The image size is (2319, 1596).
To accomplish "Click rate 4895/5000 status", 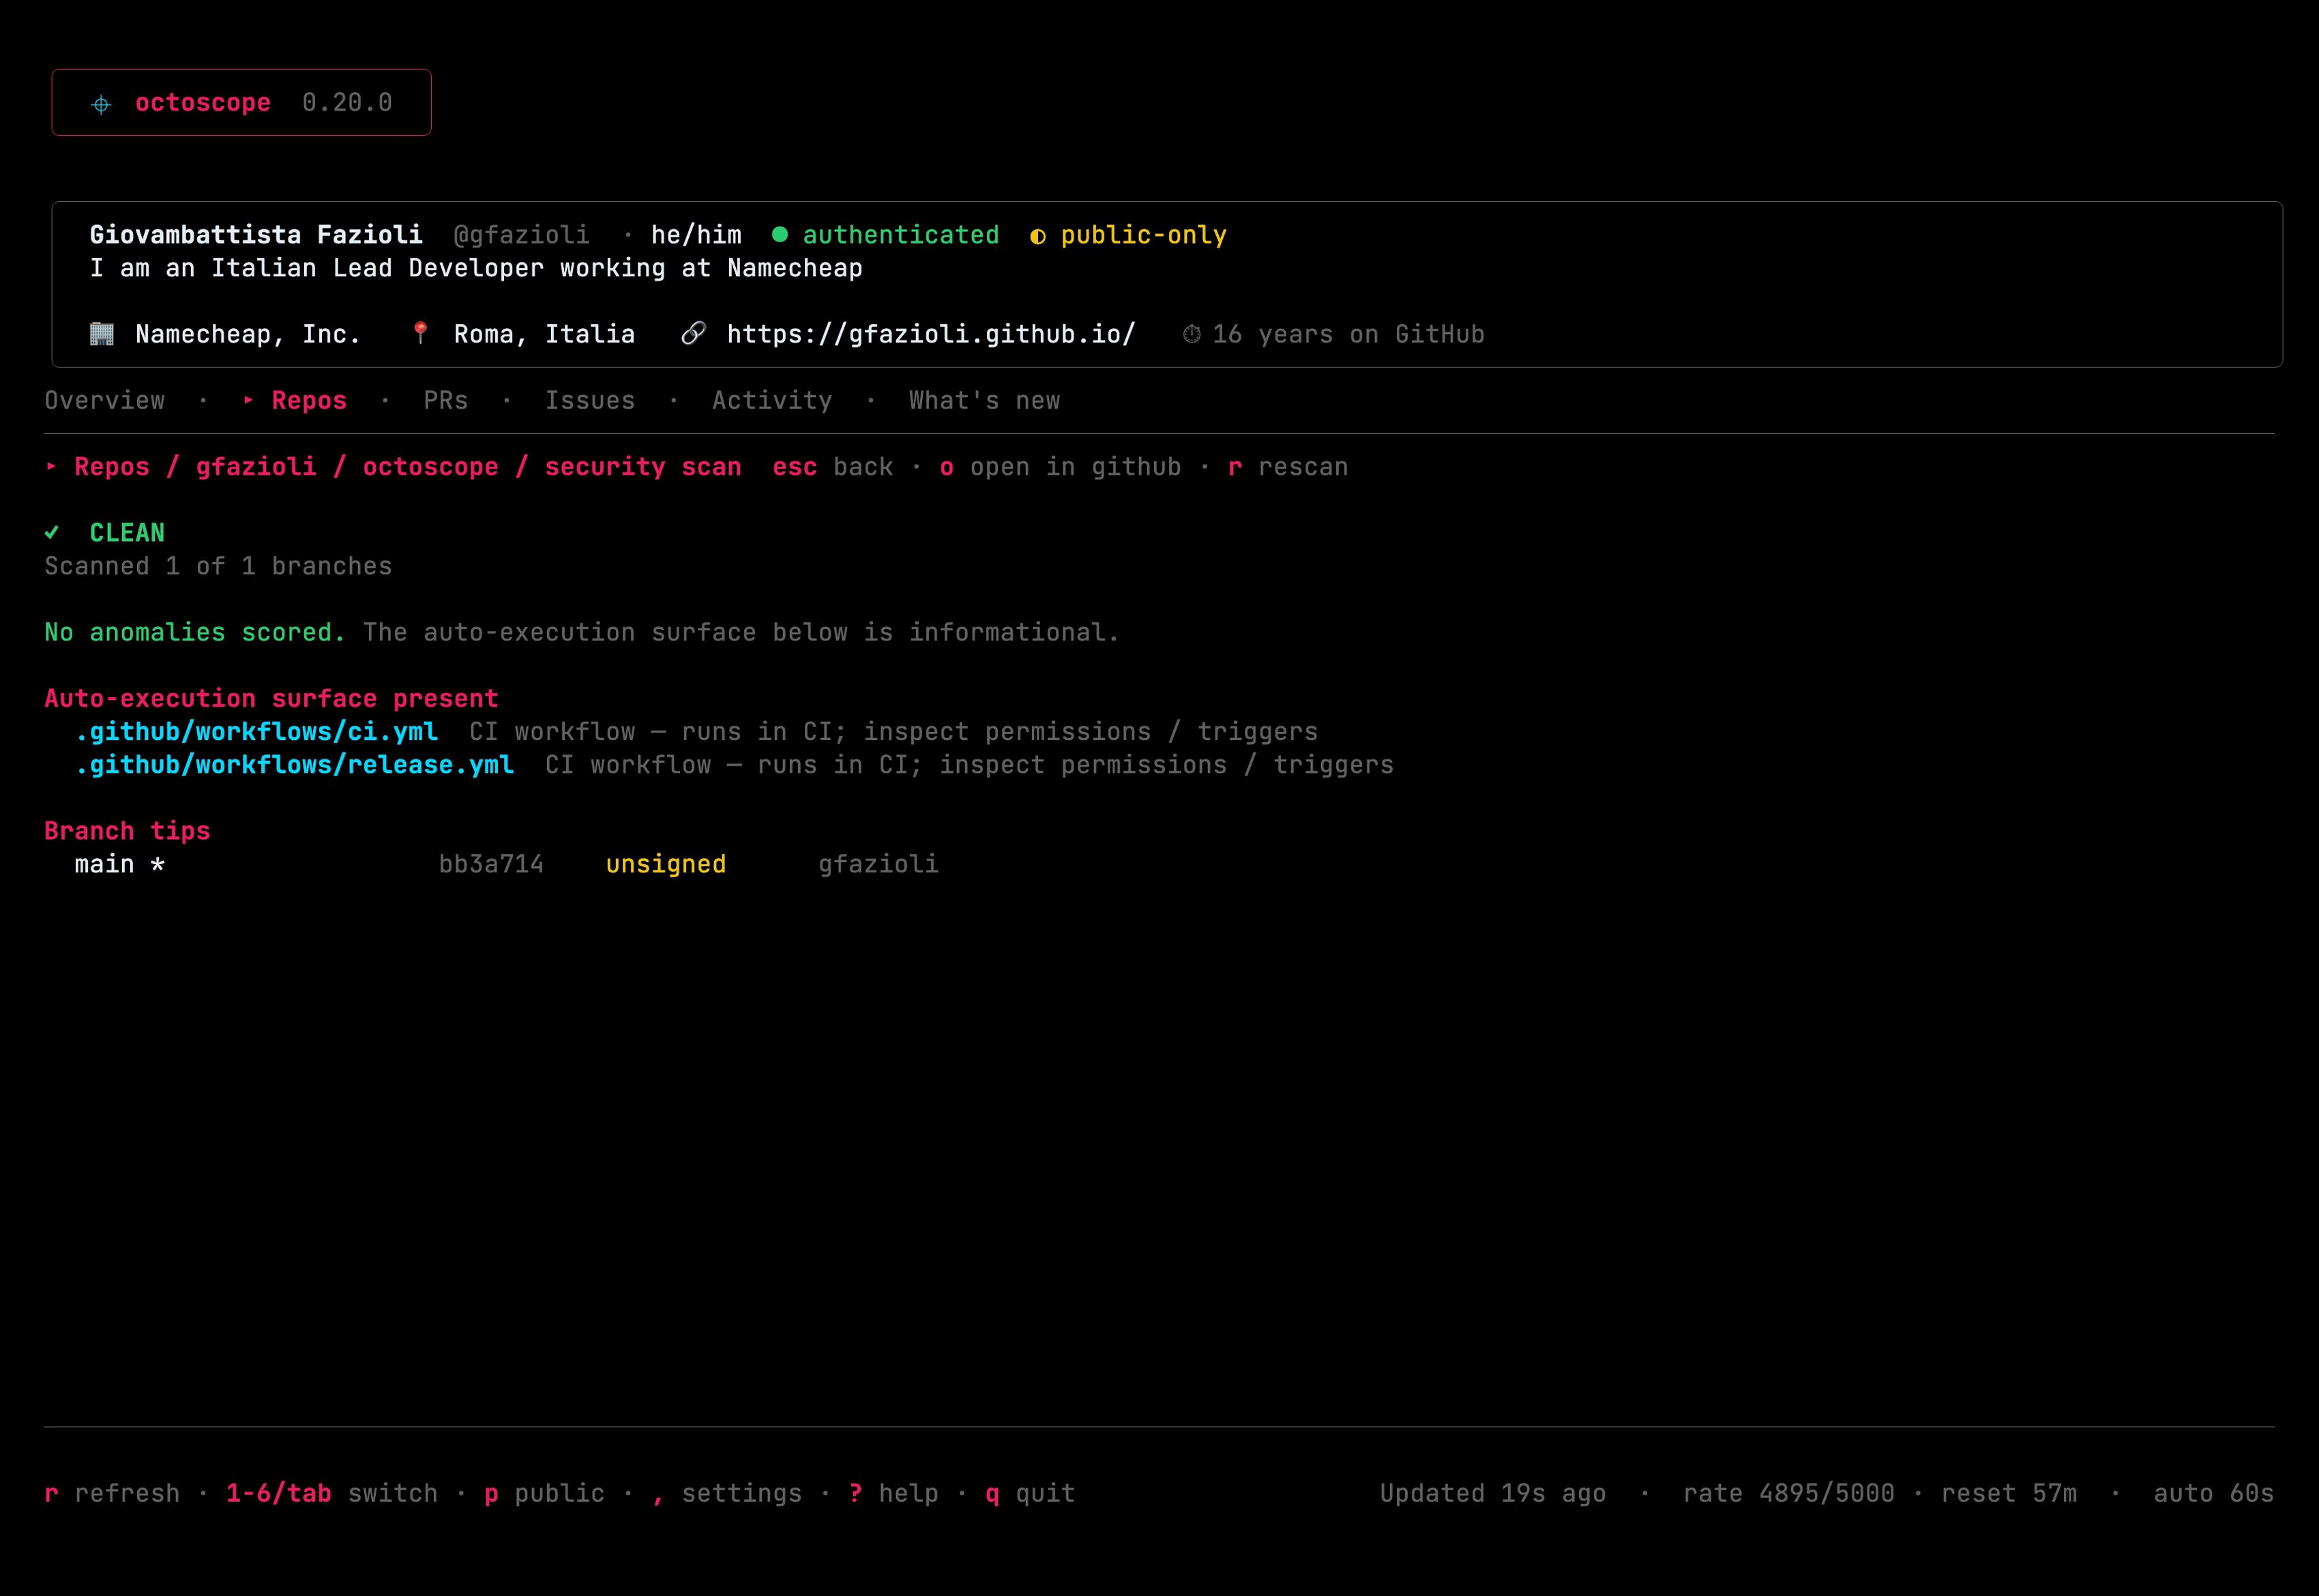I will coord(1788,1493).
